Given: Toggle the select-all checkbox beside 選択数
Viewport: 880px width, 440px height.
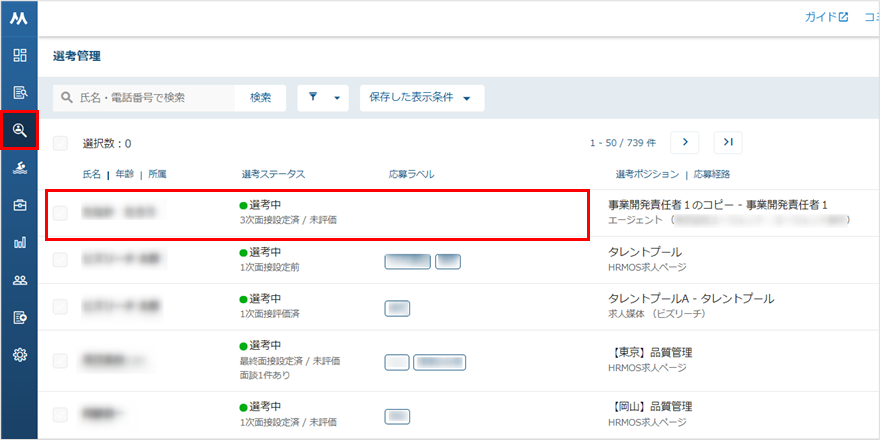Looking at the screenshot, I should pyautogui.click(x=60, y=144).
